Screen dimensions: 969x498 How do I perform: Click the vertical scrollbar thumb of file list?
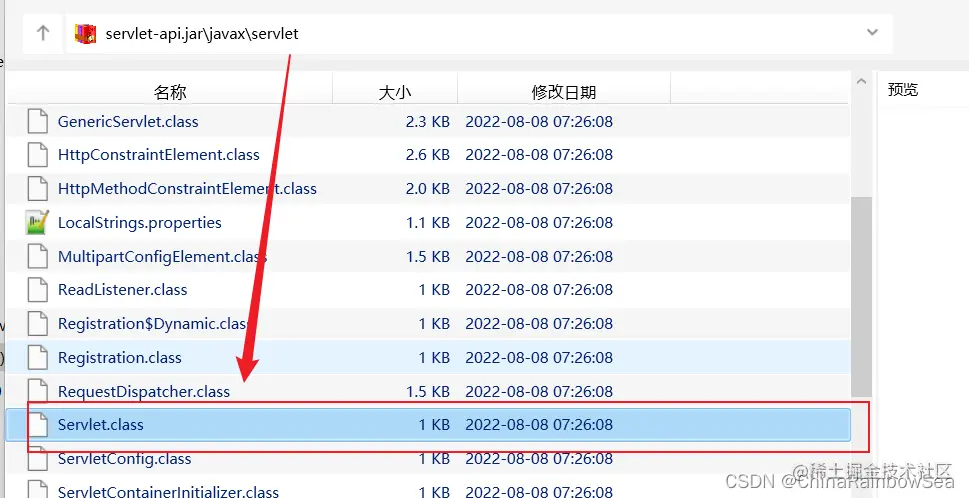point(861,297)
